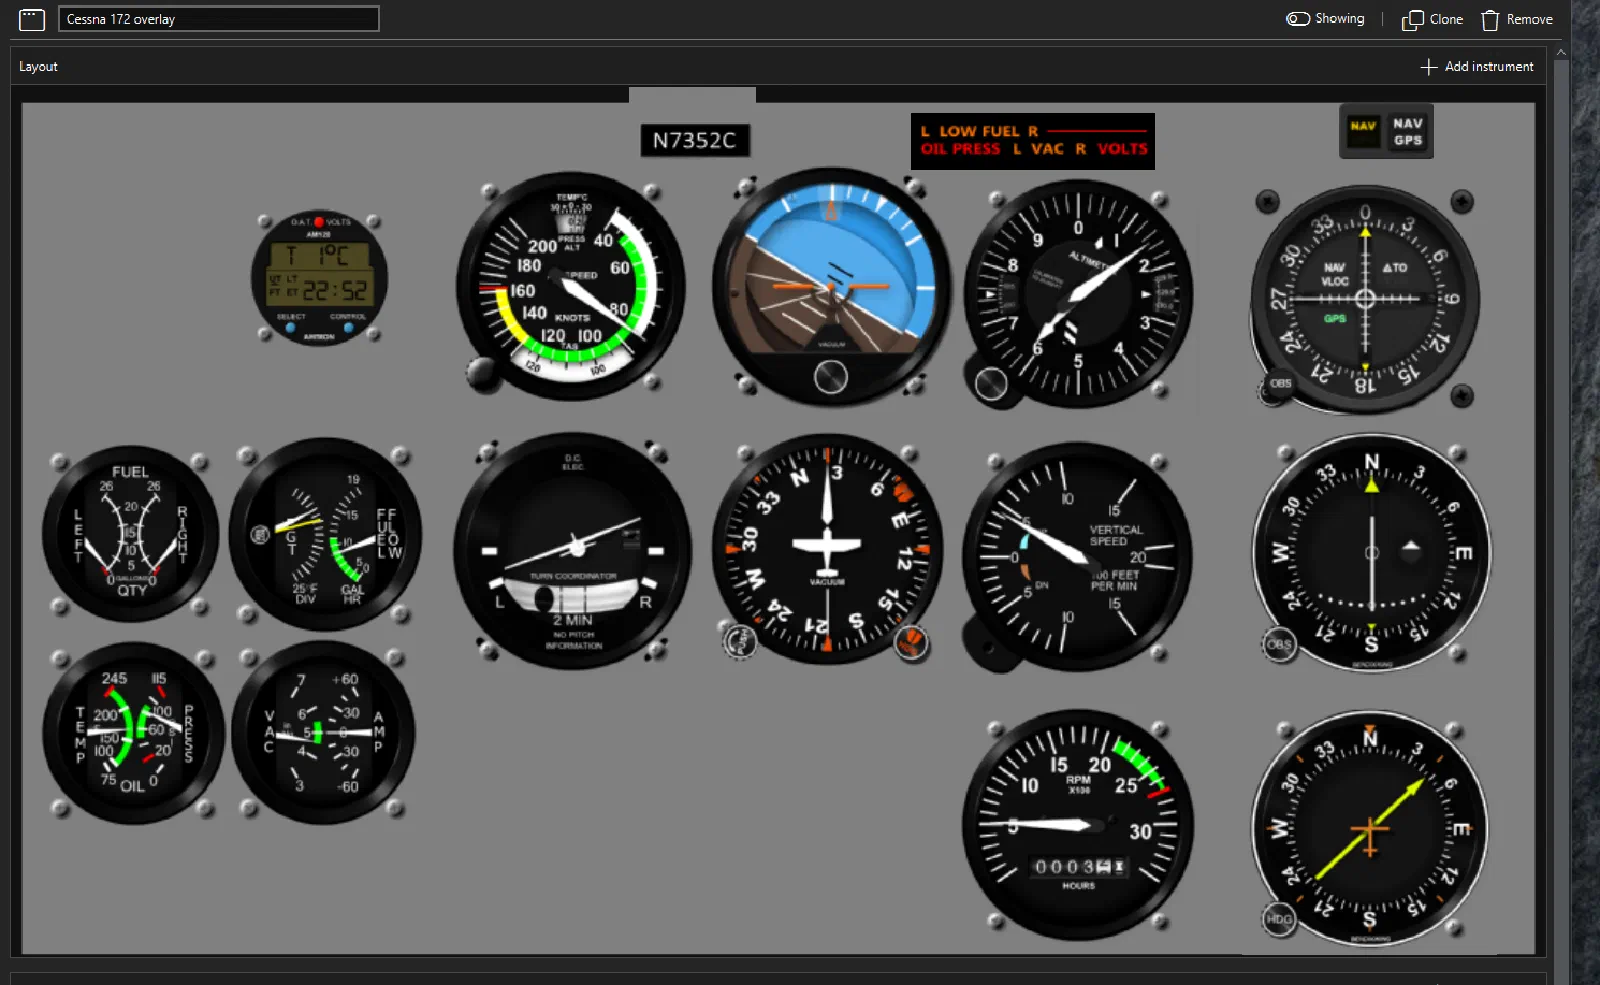Click the HDG knob on the ADF
Viewport: 1600px width, 985px height.
coord(1279,919)
